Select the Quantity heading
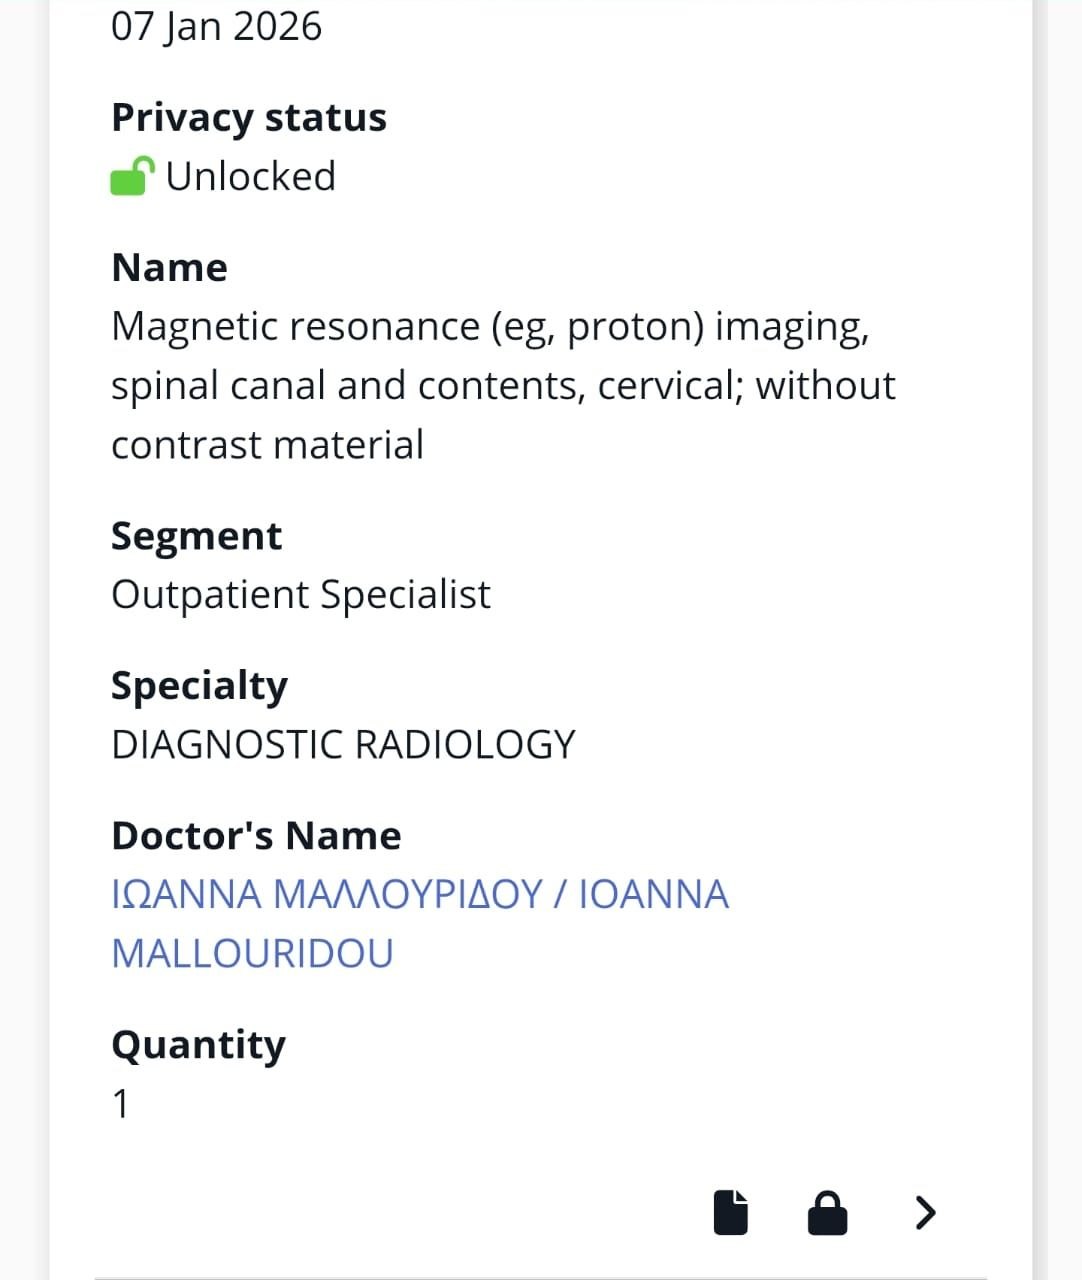The image size is (1082, 1280). pyautogui.click(x=198, y=1045)
